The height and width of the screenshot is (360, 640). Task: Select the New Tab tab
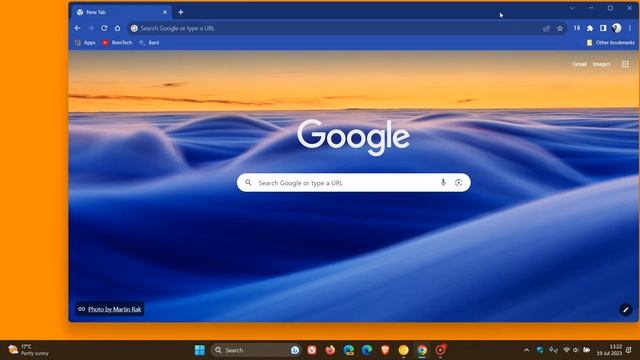pyautogui.click(x=122, y=12)
